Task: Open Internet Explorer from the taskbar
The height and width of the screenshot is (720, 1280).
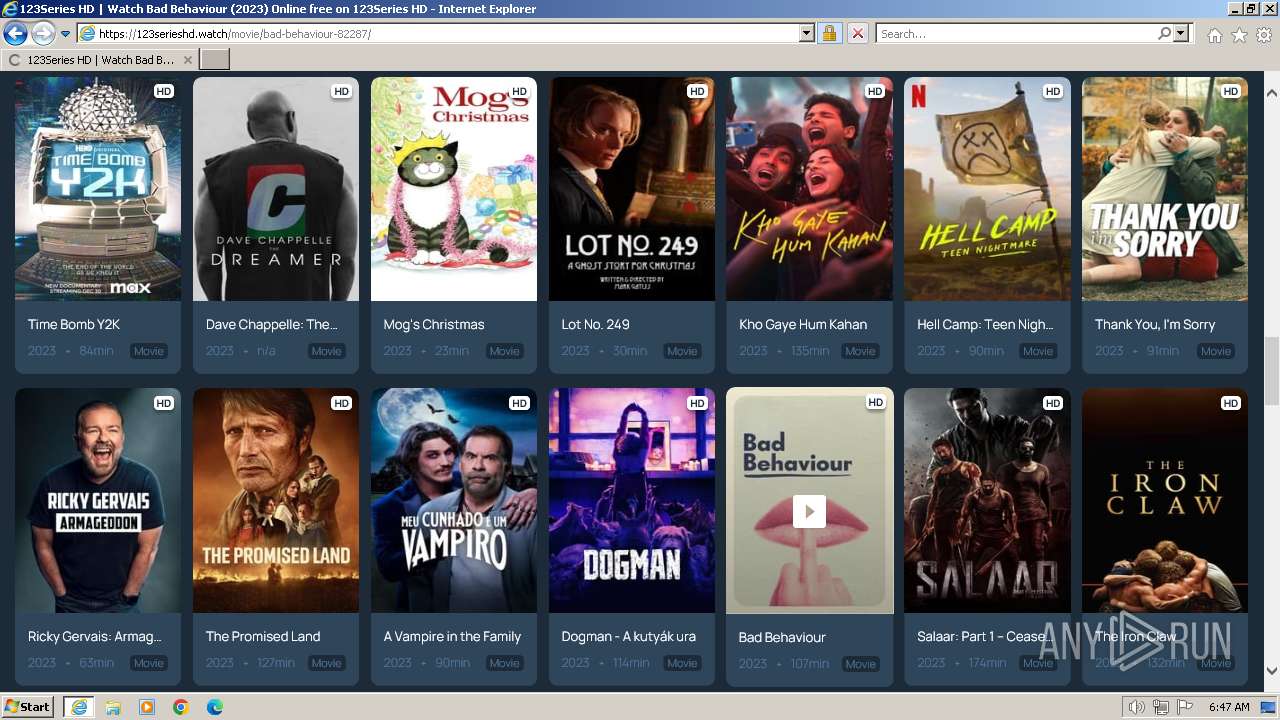Action: click(78, 707)
